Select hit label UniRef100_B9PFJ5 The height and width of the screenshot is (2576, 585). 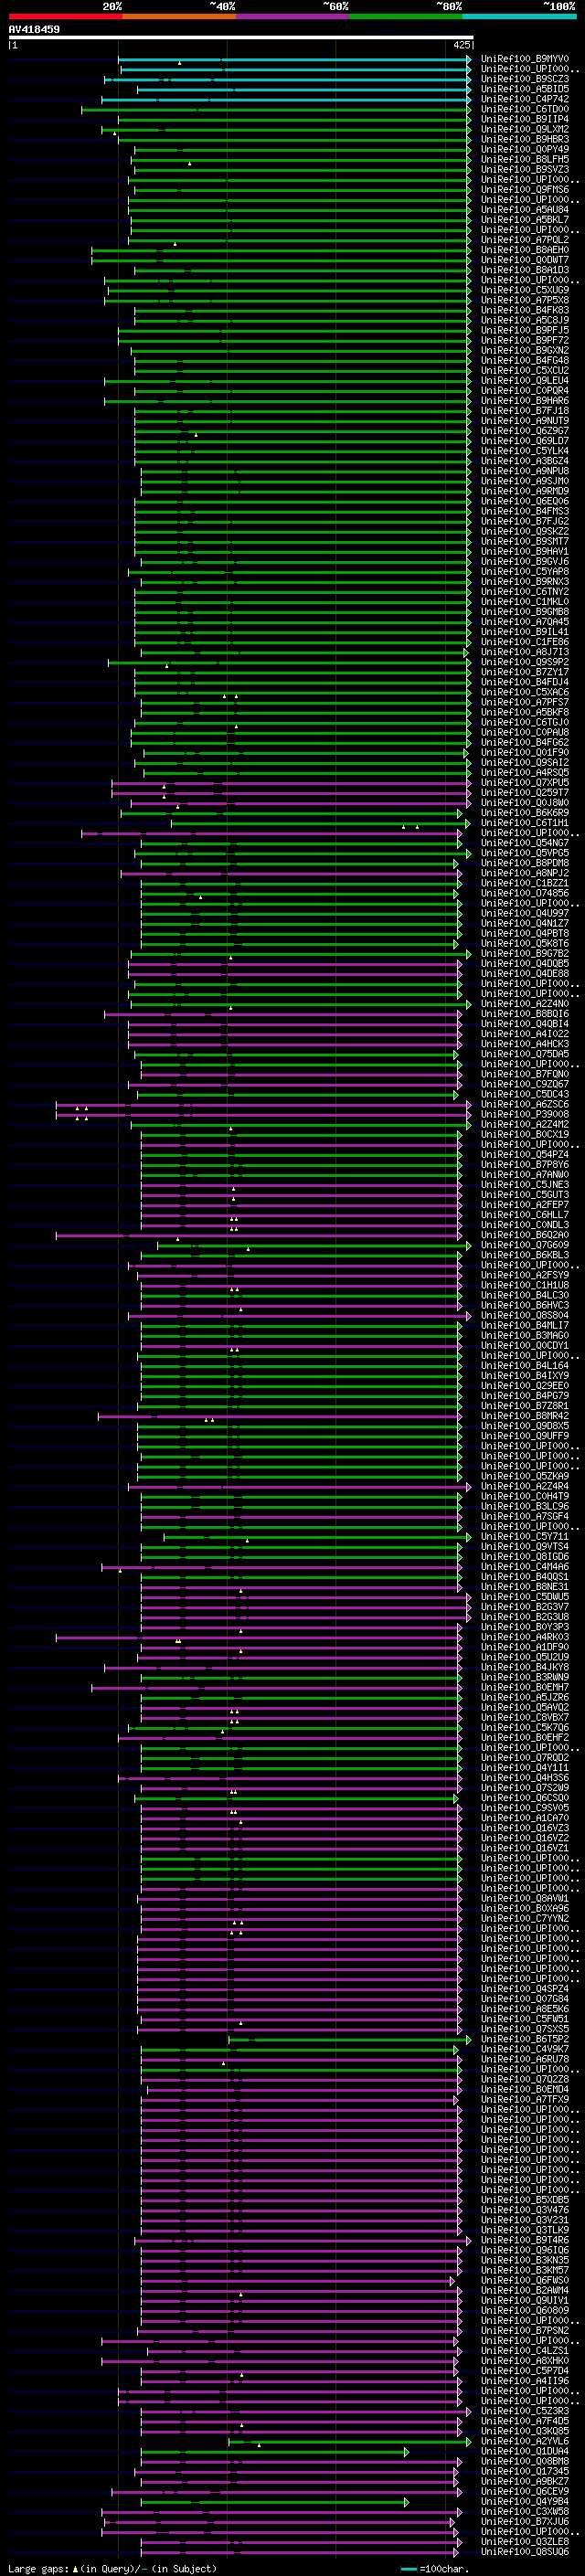(x=525, y=330)
